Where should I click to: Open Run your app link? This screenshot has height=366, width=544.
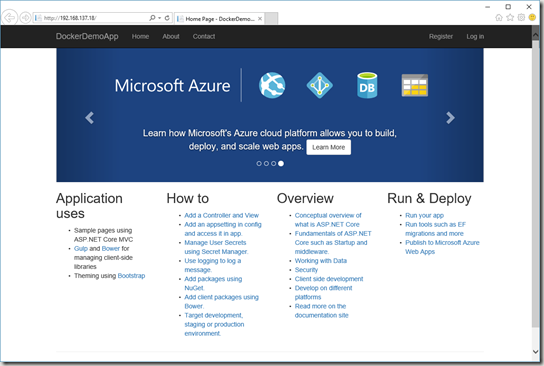click(424, 215)
